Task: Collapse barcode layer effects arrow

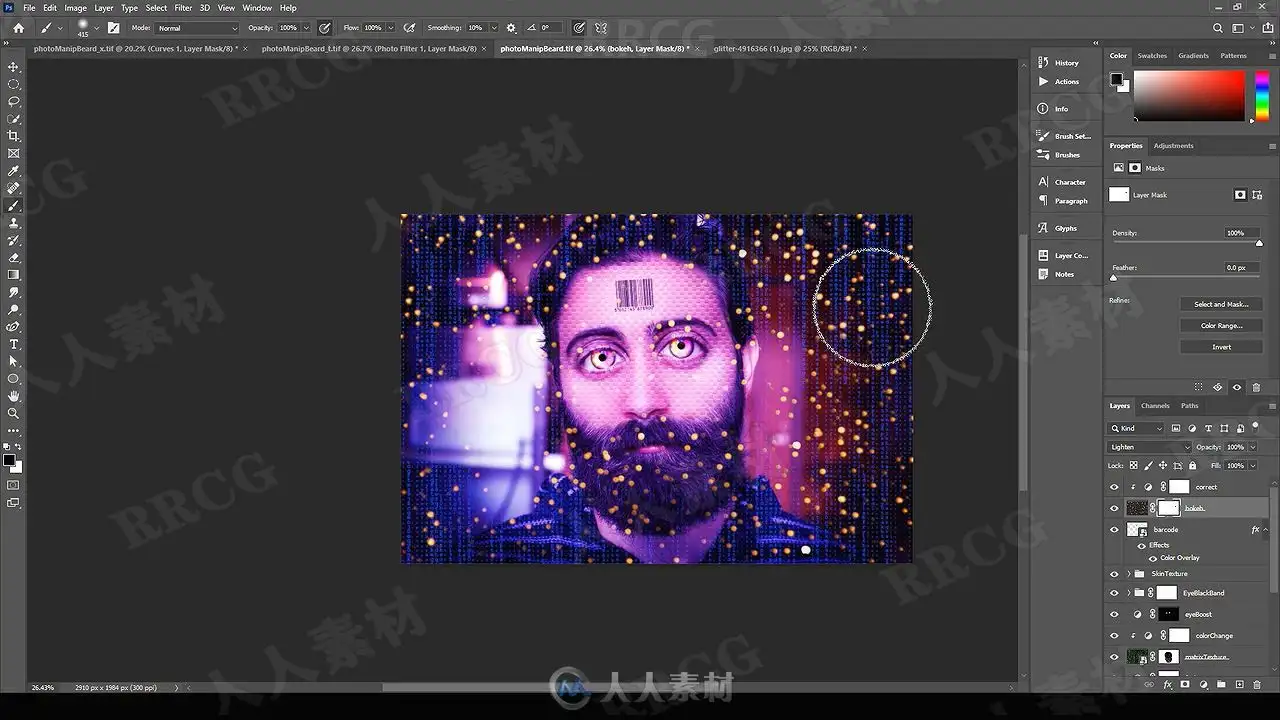Action: 1267,530
